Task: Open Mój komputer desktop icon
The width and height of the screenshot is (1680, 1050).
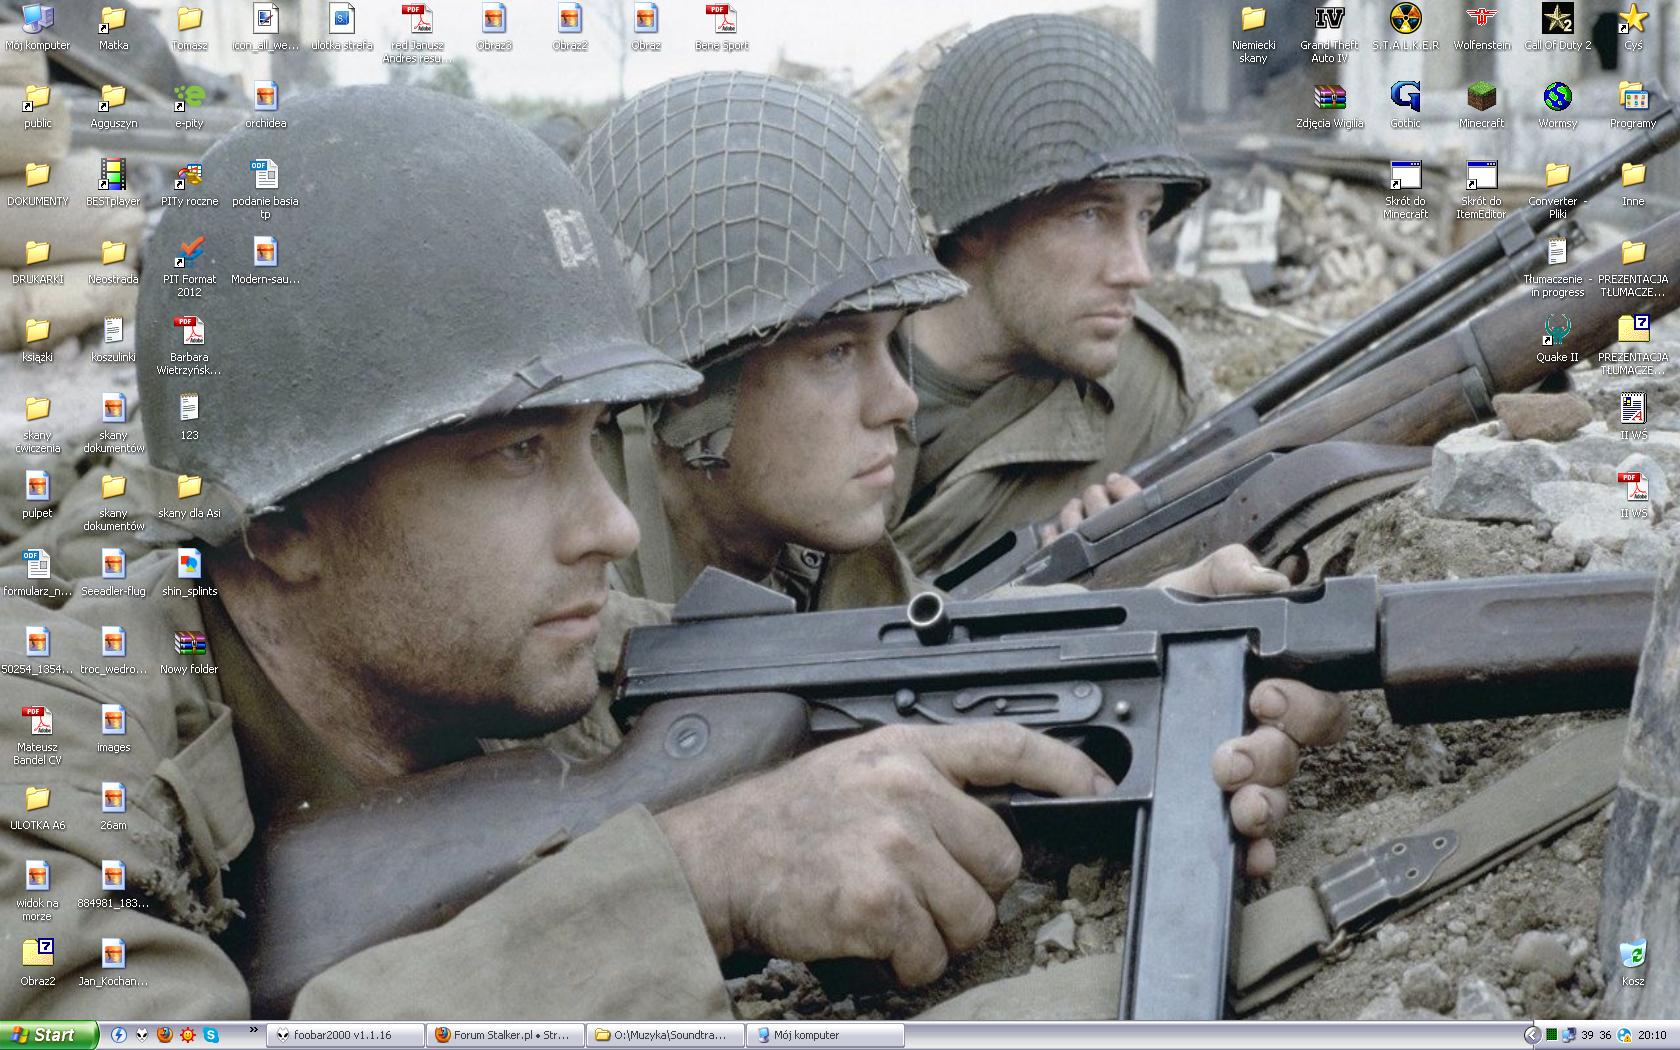Action: pos(38,27)
